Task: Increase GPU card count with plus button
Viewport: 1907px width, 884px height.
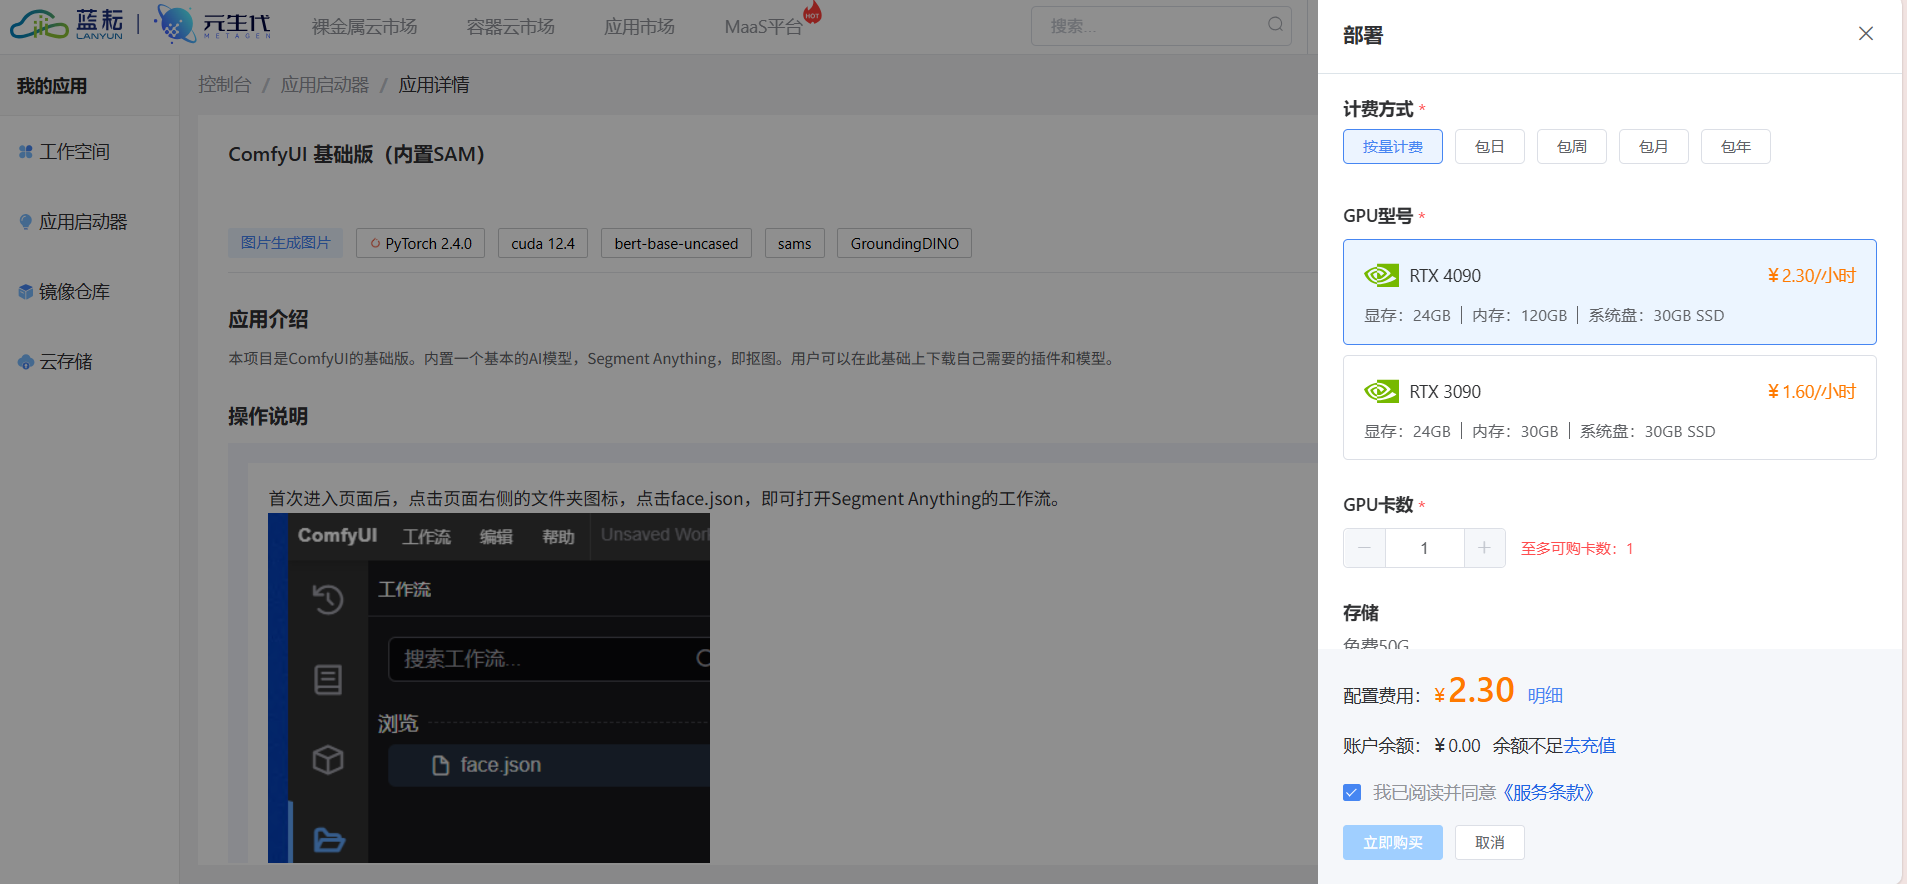Action: pos(1484,548)
